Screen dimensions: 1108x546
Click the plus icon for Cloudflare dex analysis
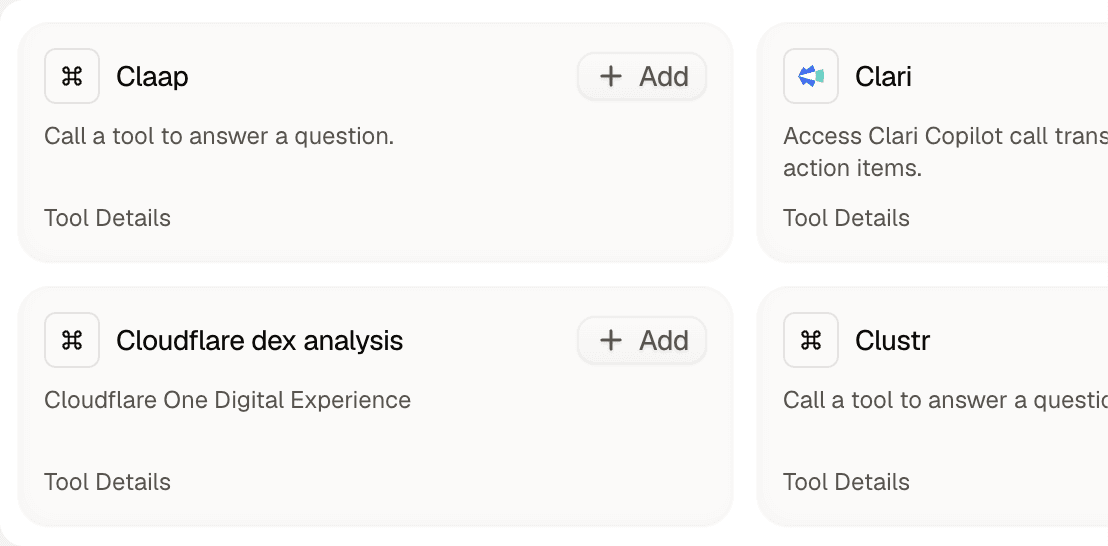pos(611,340)
